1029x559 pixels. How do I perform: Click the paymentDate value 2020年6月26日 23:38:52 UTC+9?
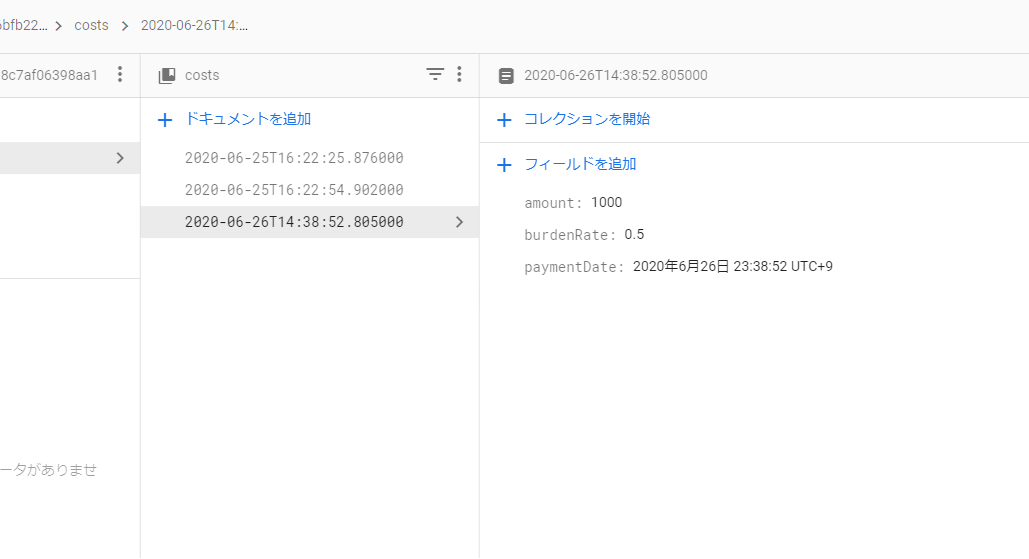coord(732,266)
